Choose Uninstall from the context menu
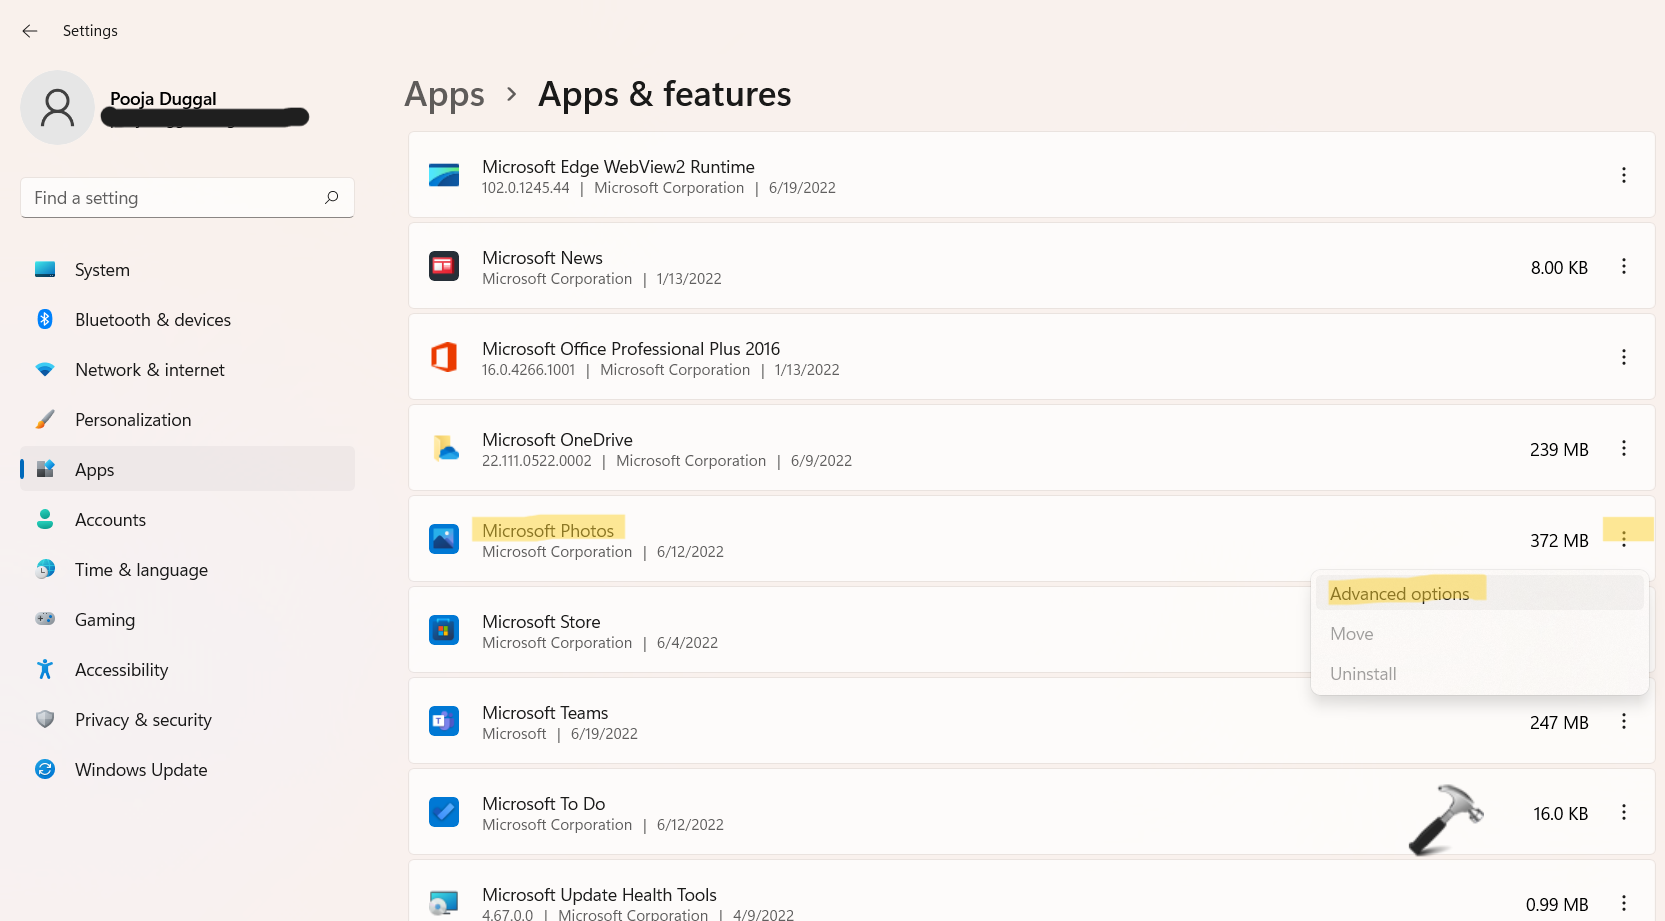Screen dimensions: 1665x921 1363,673
